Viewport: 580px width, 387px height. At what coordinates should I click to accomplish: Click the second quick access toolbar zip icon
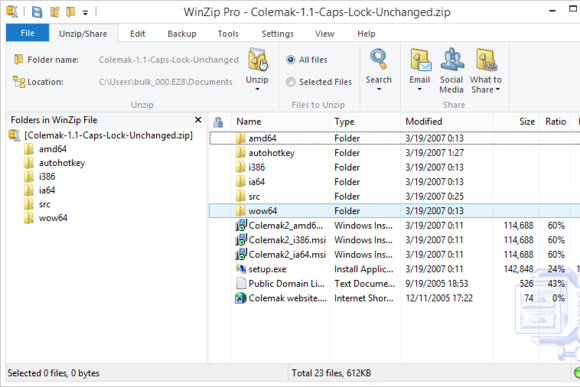(55, 12)
